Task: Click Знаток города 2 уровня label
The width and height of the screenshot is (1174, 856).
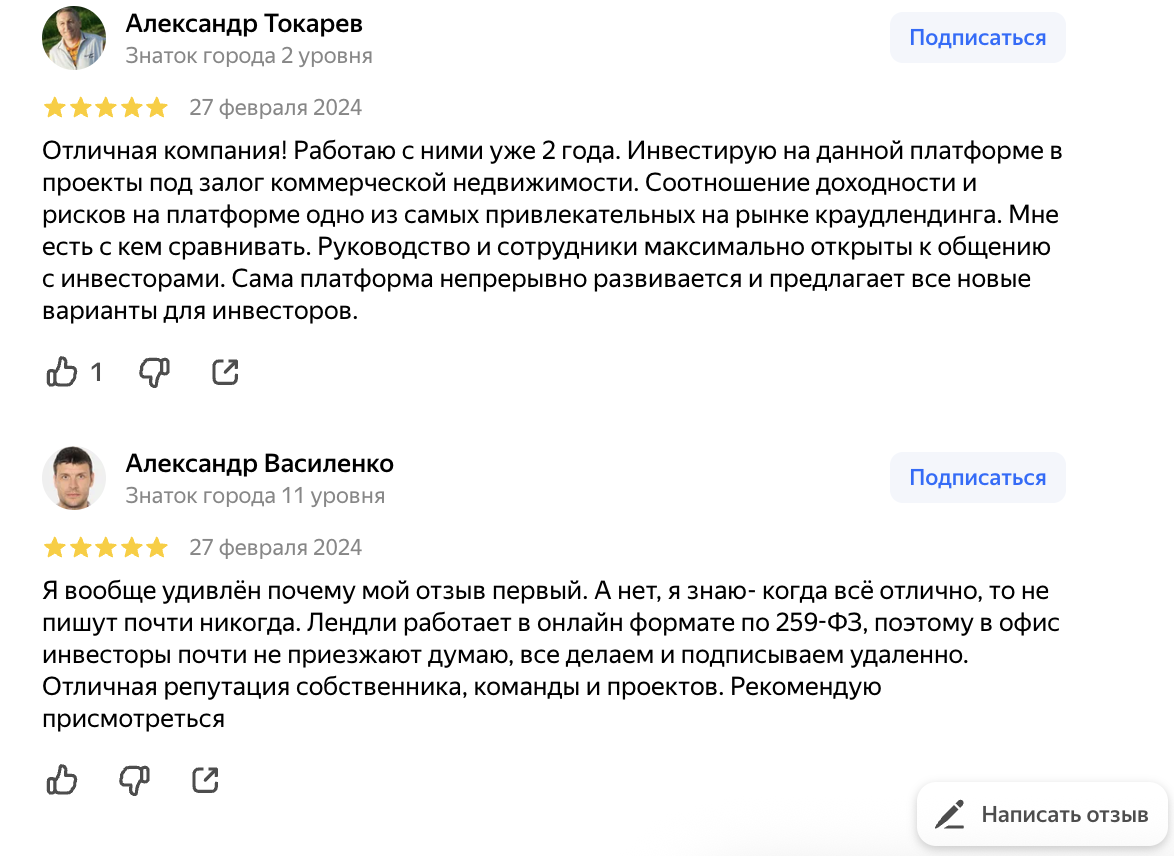Action: 249,56
